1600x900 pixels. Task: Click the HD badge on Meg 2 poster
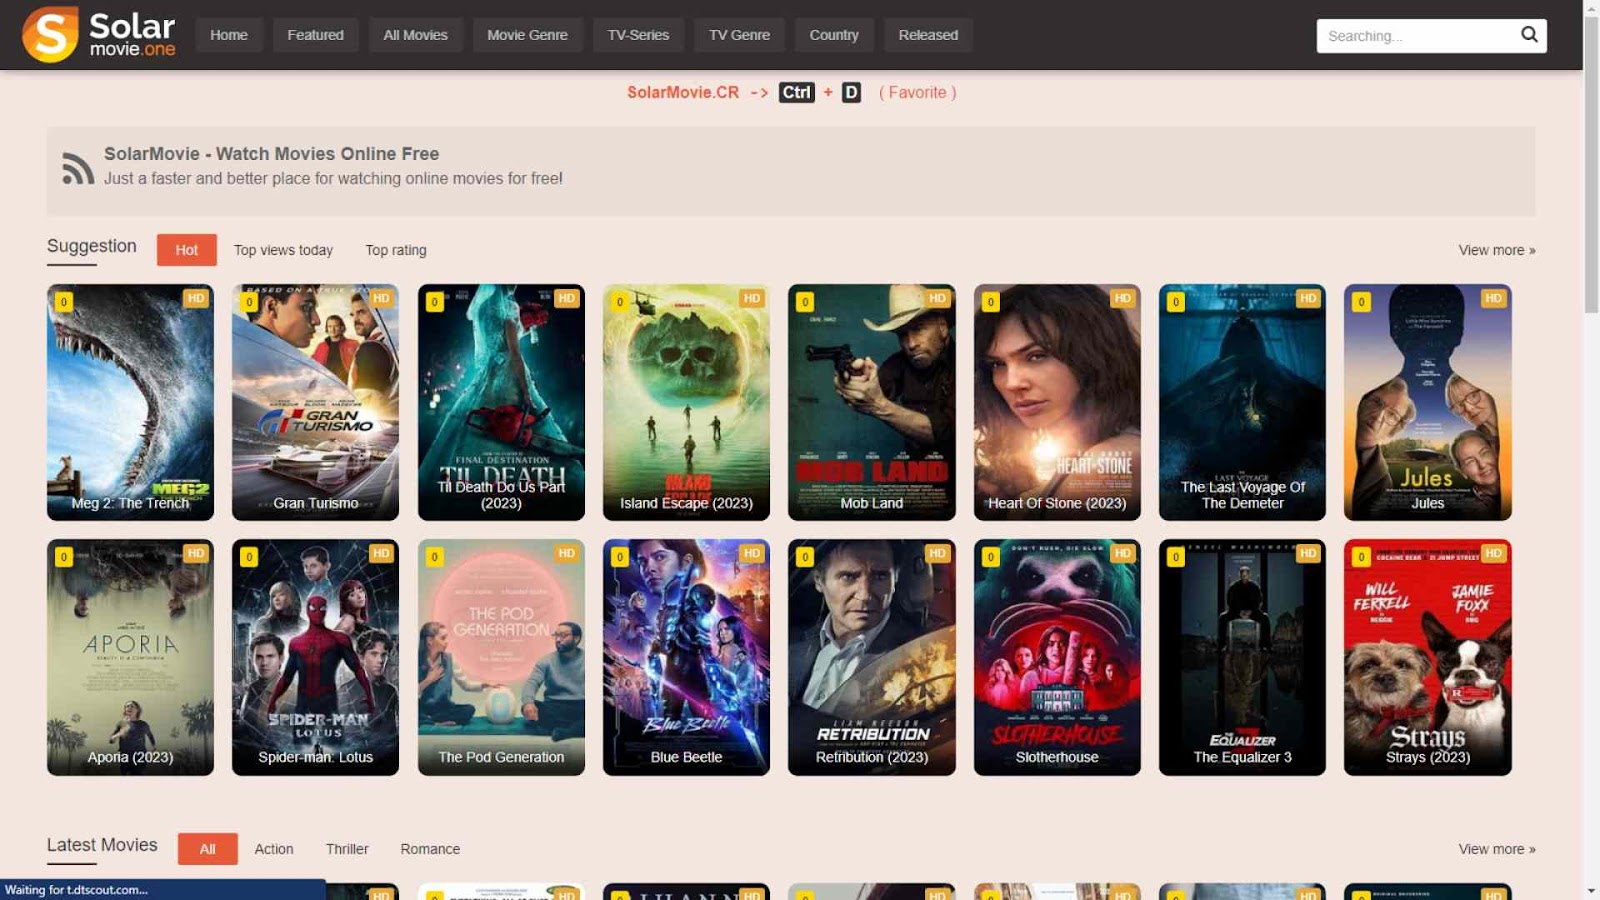pyautogui.click(x=196, y=298)
